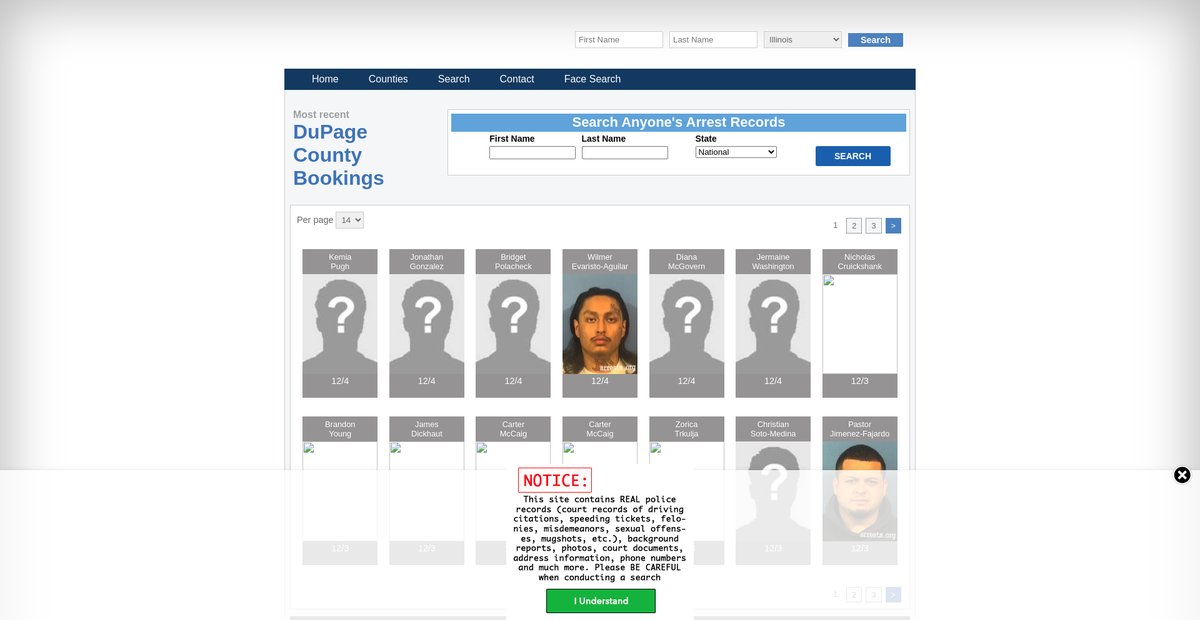
Task: Open the Counties menu item
Action: (388, 79)
